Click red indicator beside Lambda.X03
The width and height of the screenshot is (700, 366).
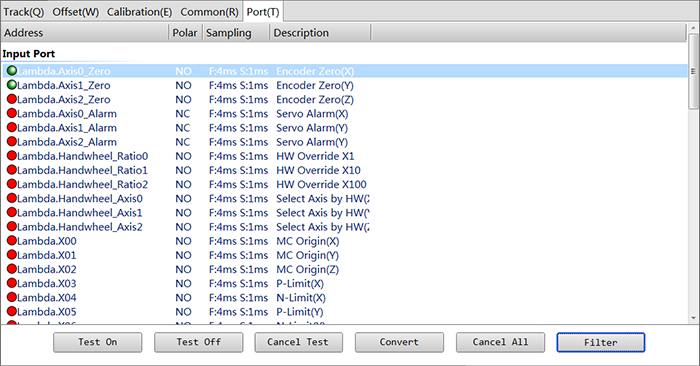pyautogui.click(x=12, y=283)
